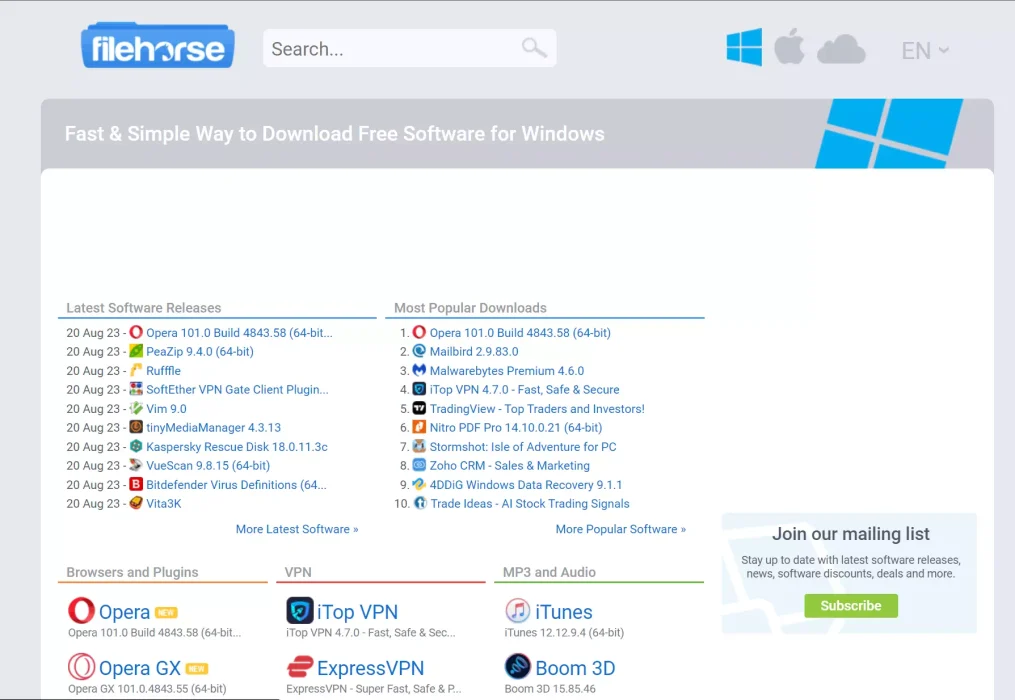Click the Opera icon in Latest Software Releases
The image size is (1015, 700).
pyautogui.click(x=136, y=332)
